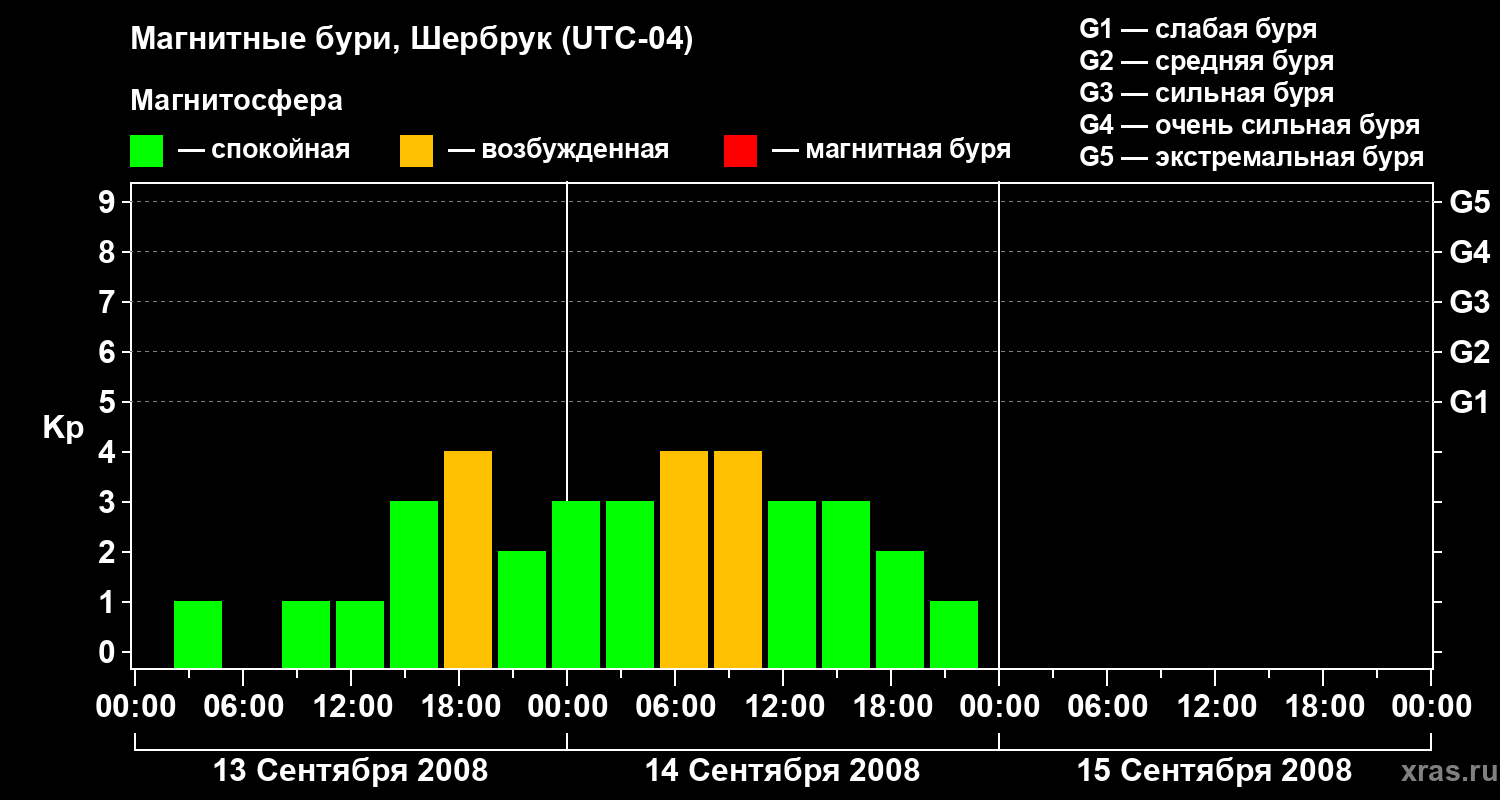
Task: Click the 15 Сентября 2008 date label
Action: 1214,770
